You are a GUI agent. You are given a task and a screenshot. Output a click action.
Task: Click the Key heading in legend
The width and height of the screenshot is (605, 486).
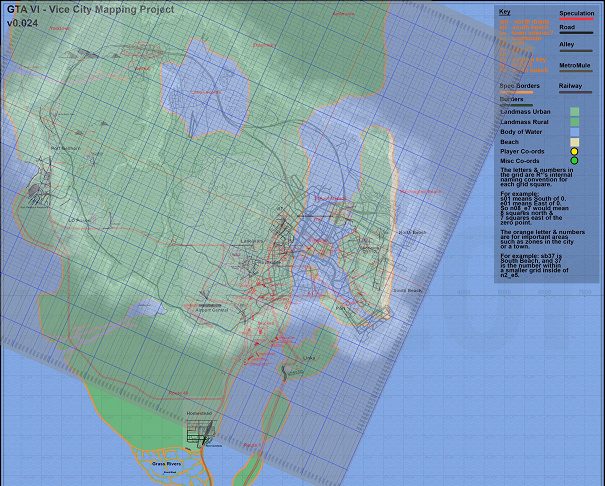tap(505, 12)
